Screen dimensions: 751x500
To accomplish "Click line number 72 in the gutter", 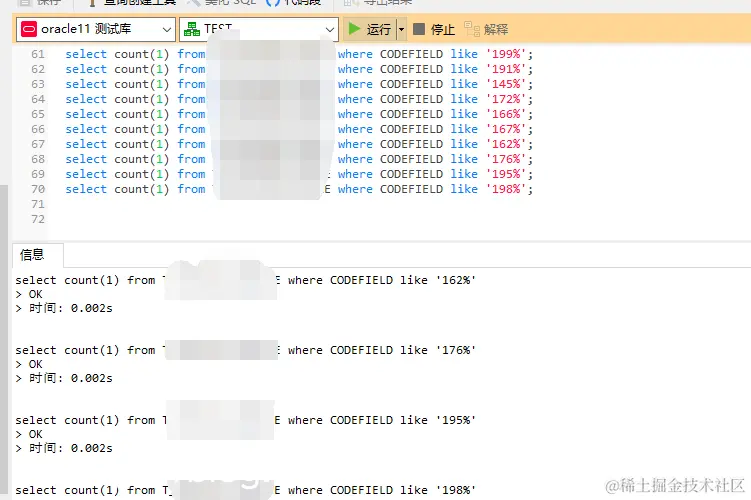I will coord(38,219).
